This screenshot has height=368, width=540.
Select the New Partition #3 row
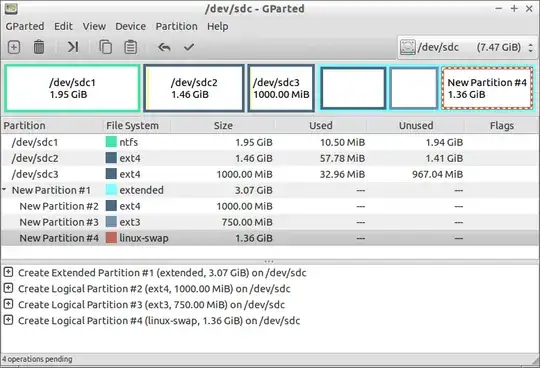coord(270,222)
